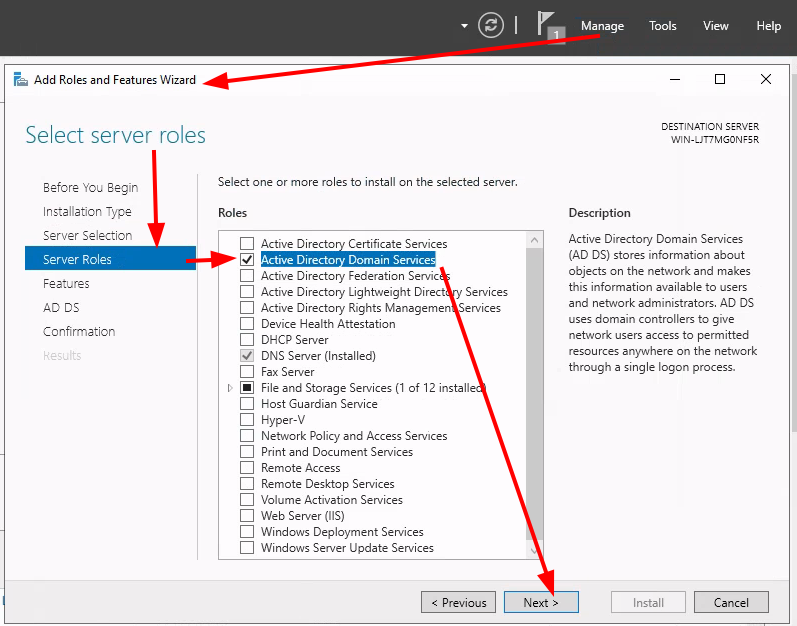797x626 pixels.
Task: Go to the Confirmation step
Action: click(x=79, y=331)
